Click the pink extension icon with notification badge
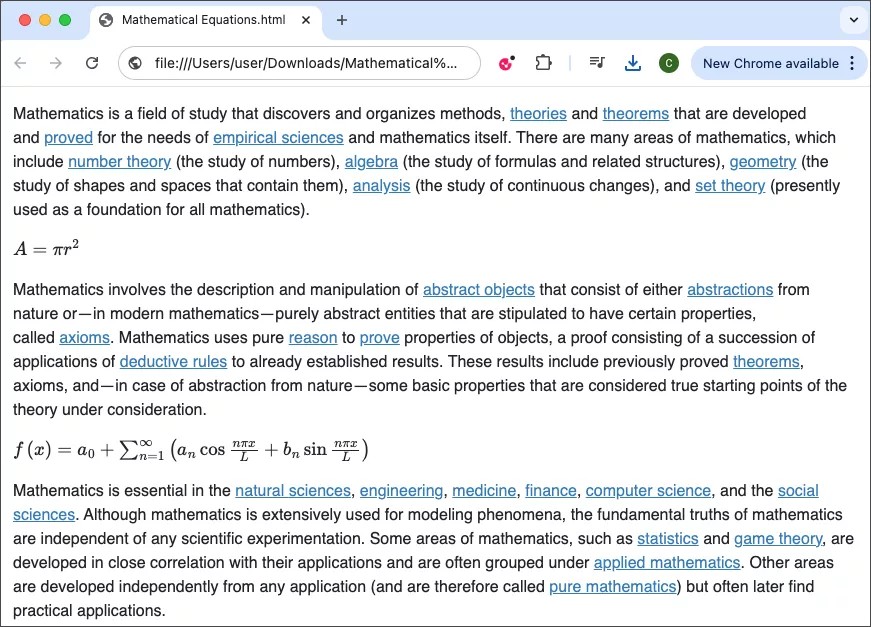Viewport: 871px width, 627px height. point(506,62)
